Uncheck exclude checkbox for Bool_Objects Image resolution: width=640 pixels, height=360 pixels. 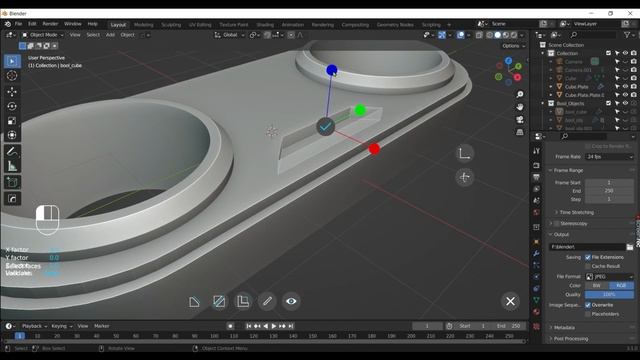pos(609,103)
